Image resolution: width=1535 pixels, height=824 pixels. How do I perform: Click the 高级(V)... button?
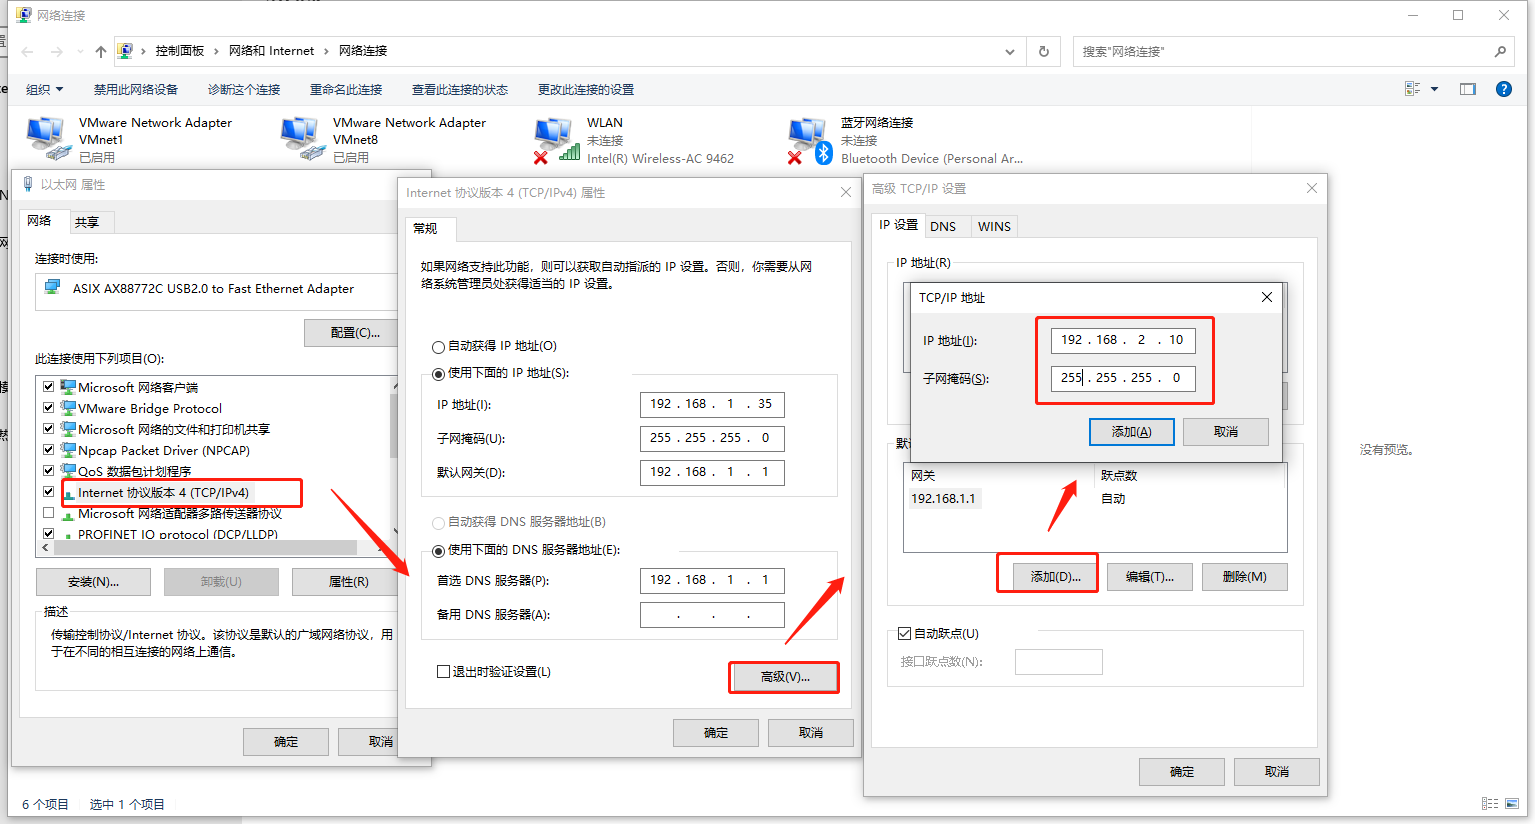pyautogui.click(x=784, y=677)
